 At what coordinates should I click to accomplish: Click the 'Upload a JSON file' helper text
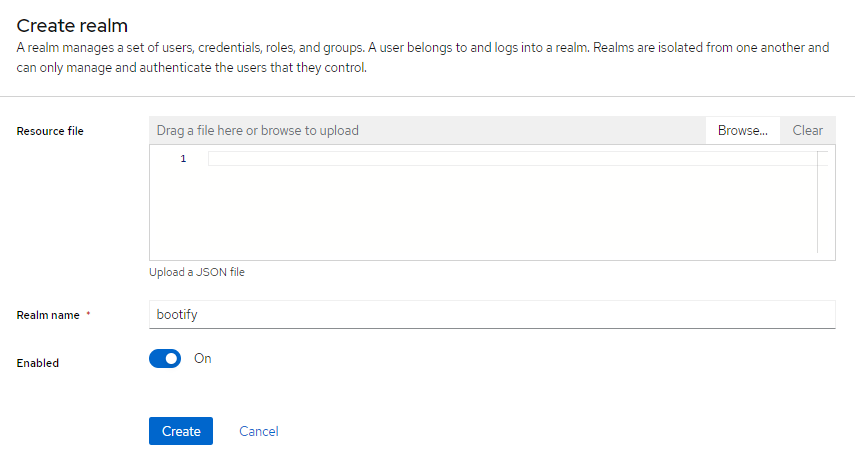(x=197, y=272)
